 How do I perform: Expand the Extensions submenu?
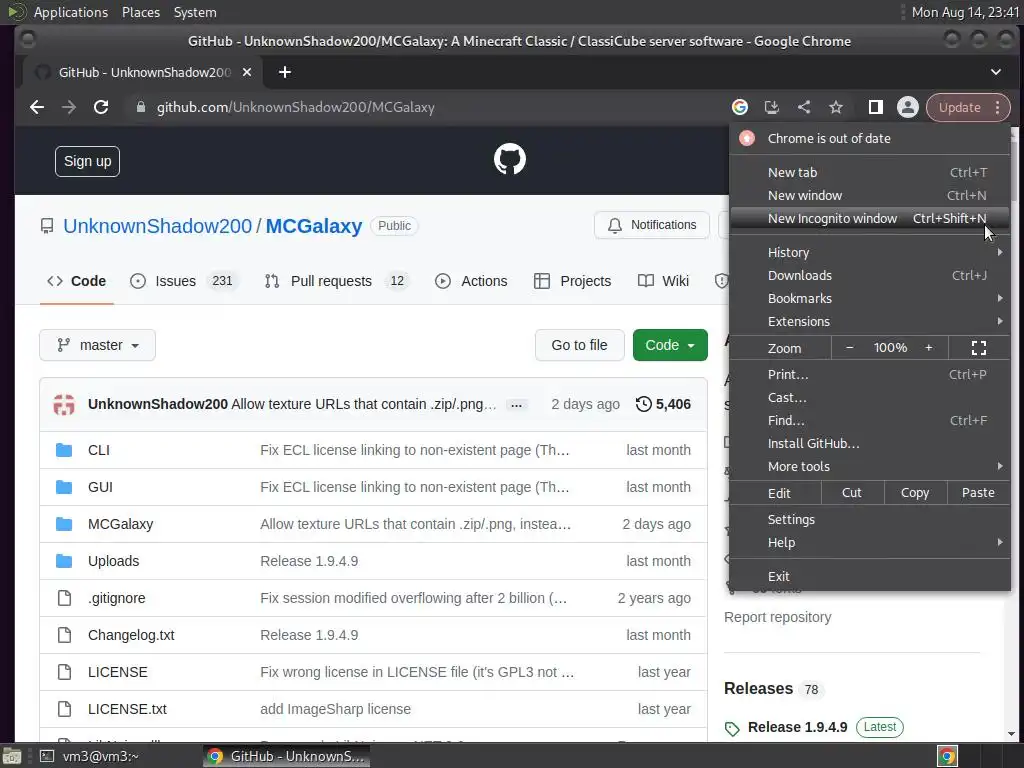(x=869, y=321)
